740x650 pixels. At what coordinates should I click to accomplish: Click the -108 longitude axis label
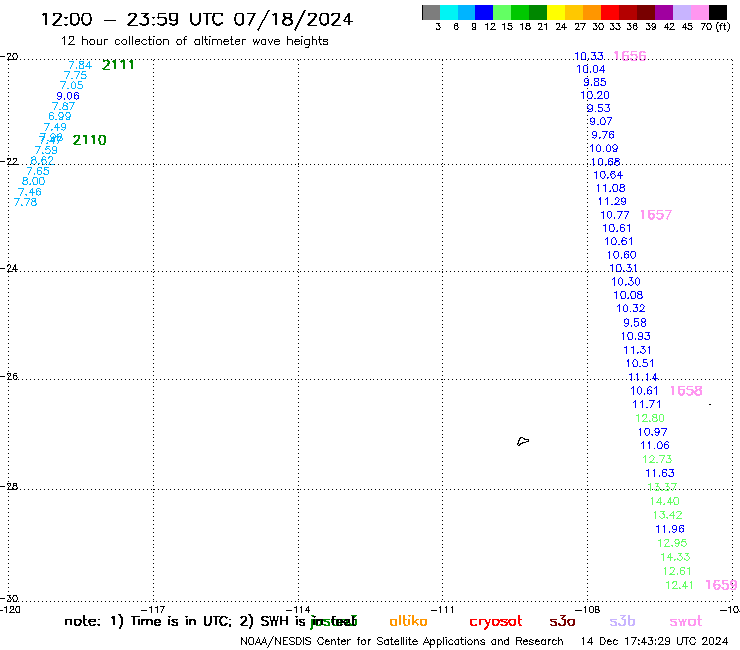(x=588, y=609)
